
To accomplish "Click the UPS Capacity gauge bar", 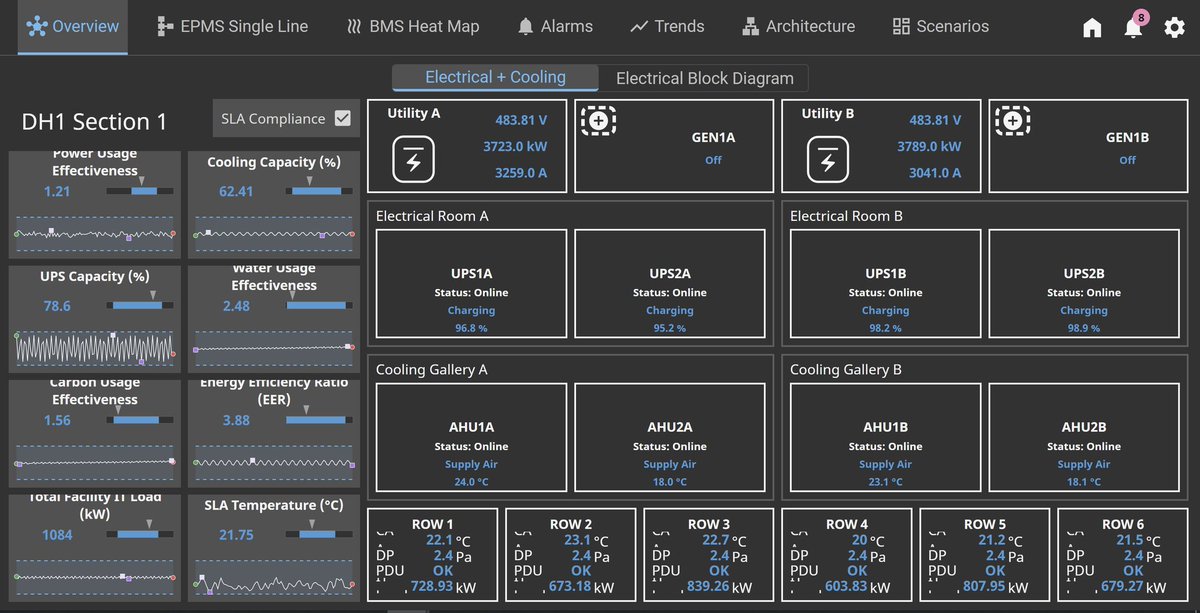I will 142,306.
